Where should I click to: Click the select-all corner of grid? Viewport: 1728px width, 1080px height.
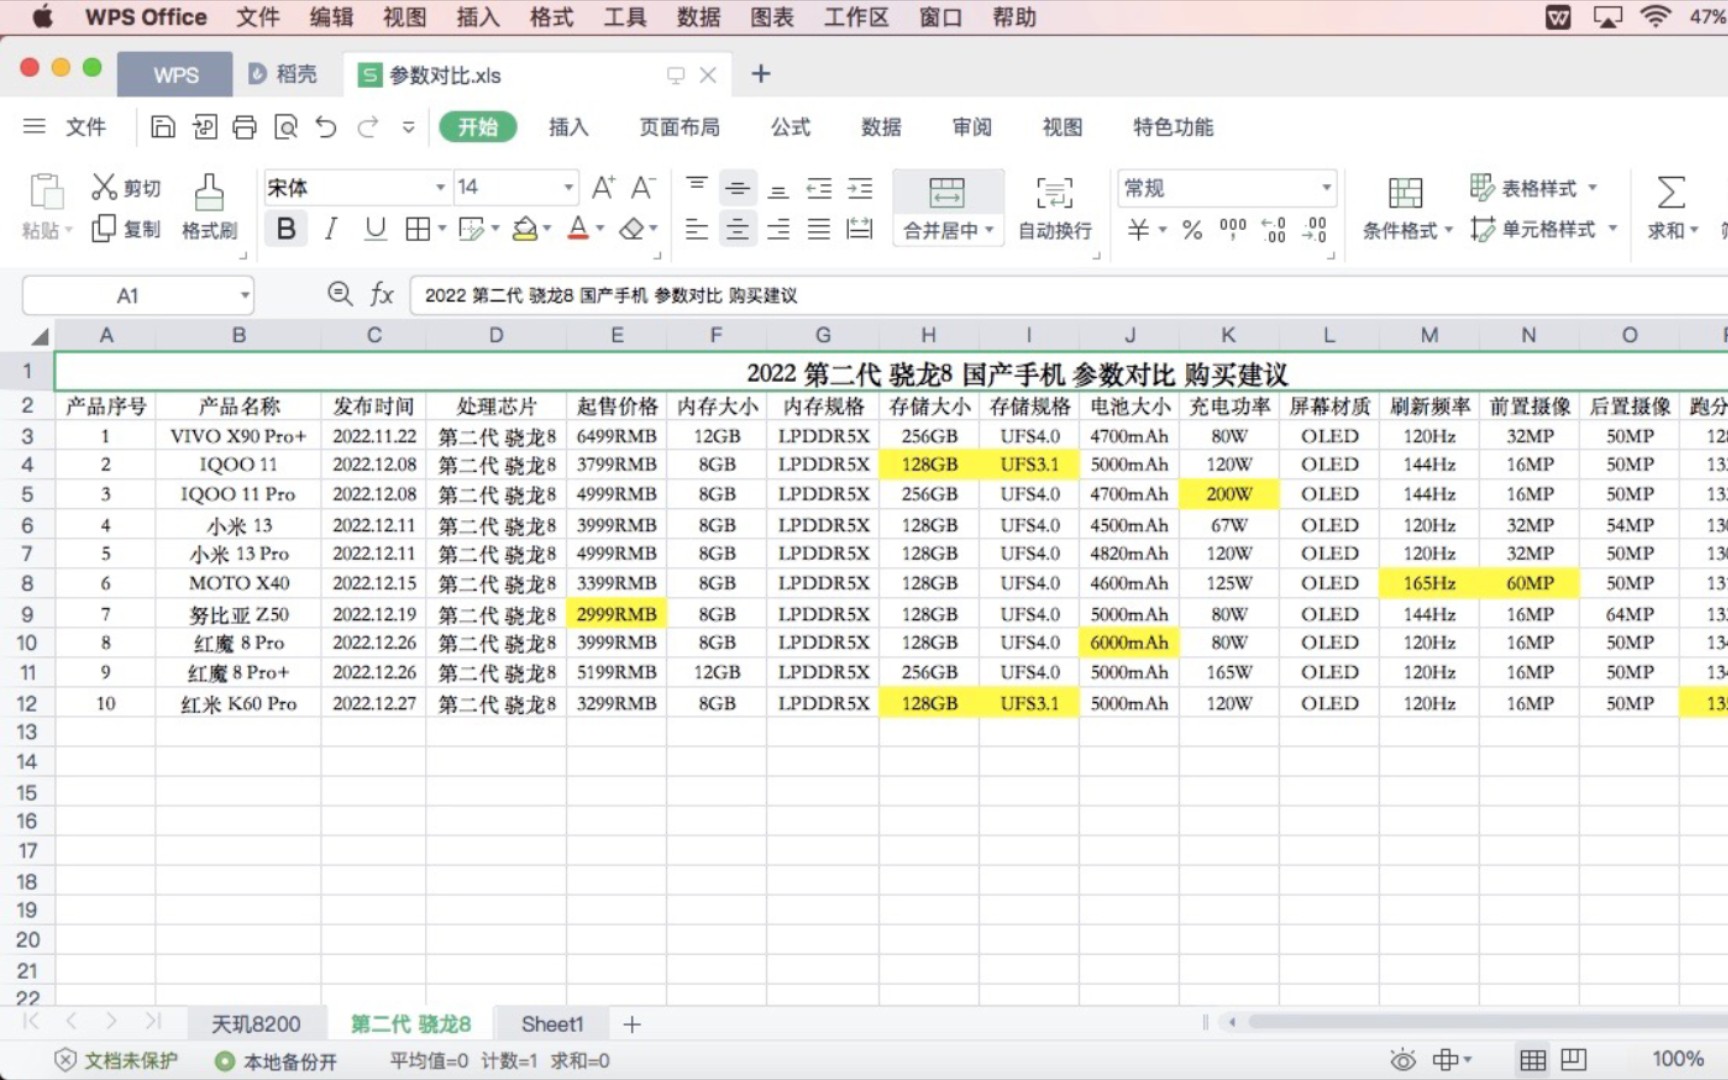39,336
